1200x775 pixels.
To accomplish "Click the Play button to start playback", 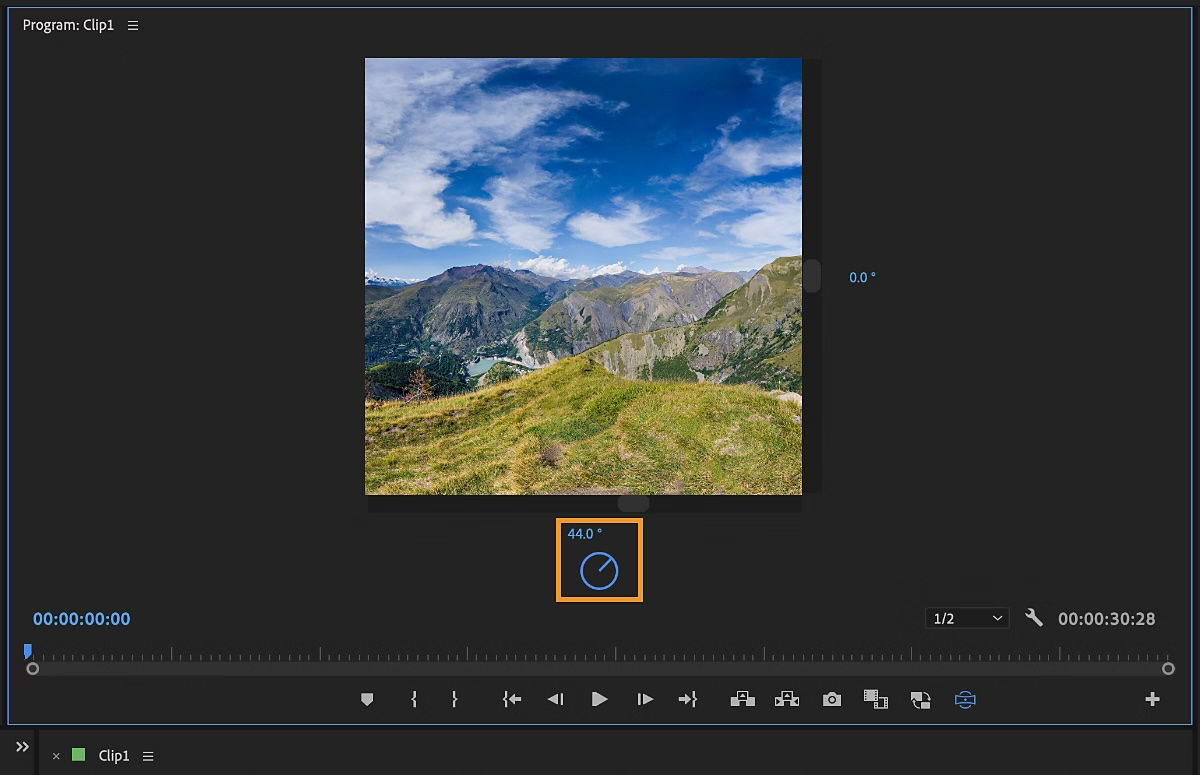I will (x=600, y=699).
